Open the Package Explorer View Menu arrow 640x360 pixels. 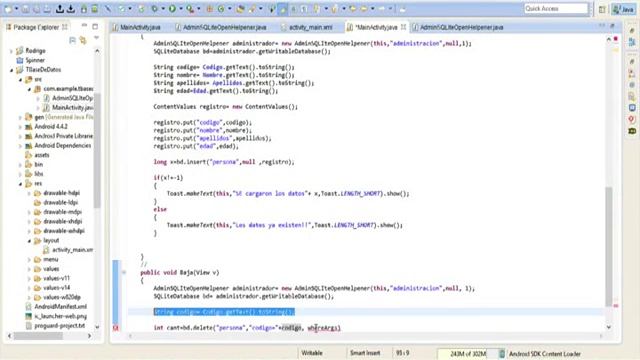[x=96, y=38]
